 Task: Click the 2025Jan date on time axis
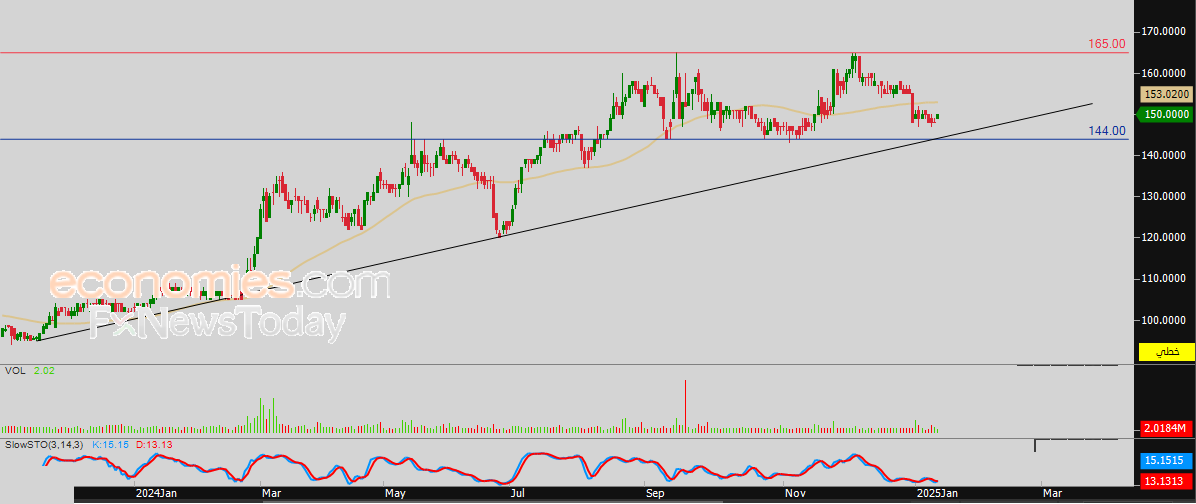[x=937, y=494]
